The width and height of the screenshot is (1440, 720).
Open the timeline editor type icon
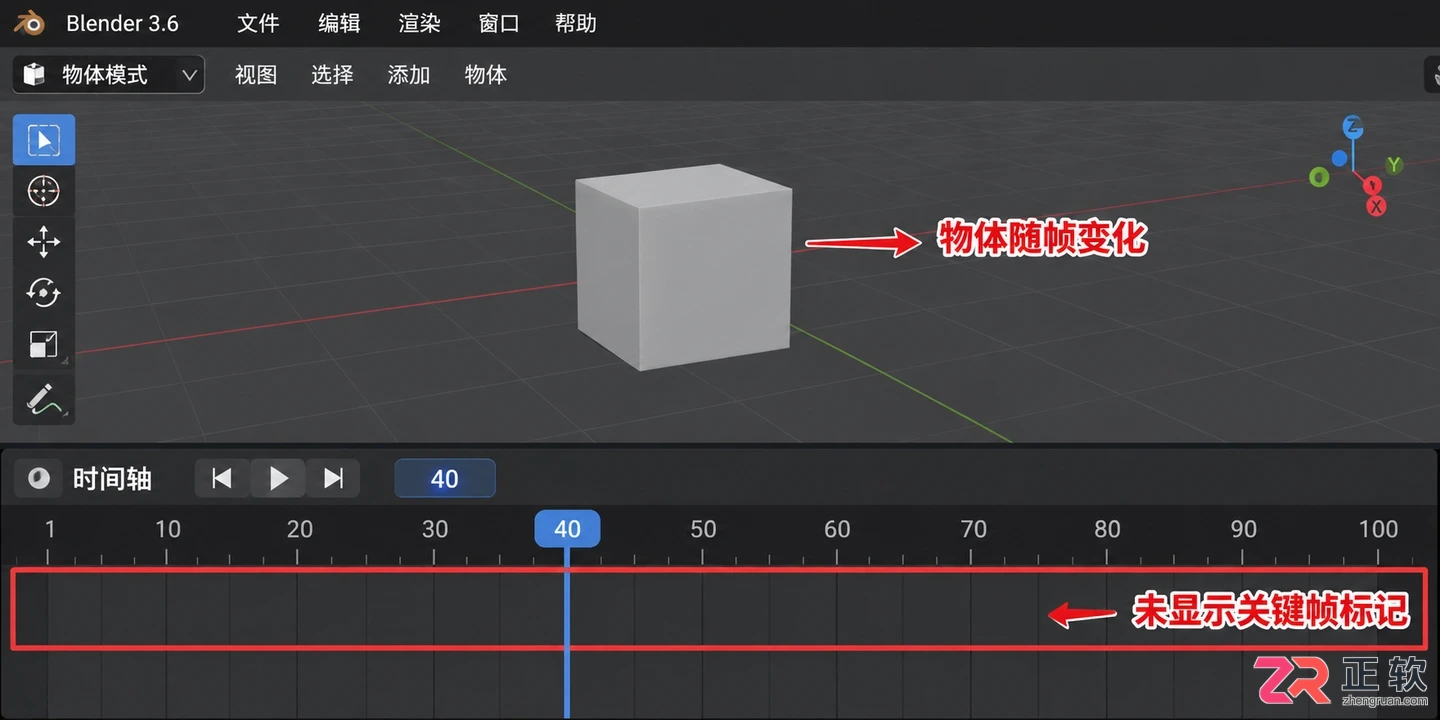(38, 479)
